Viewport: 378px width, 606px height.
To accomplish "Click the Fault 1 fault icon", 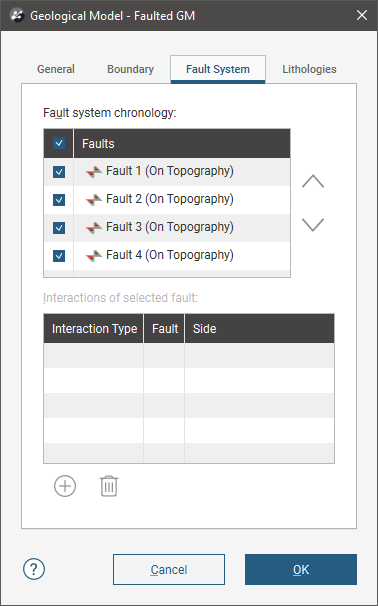I will [94, 172].
